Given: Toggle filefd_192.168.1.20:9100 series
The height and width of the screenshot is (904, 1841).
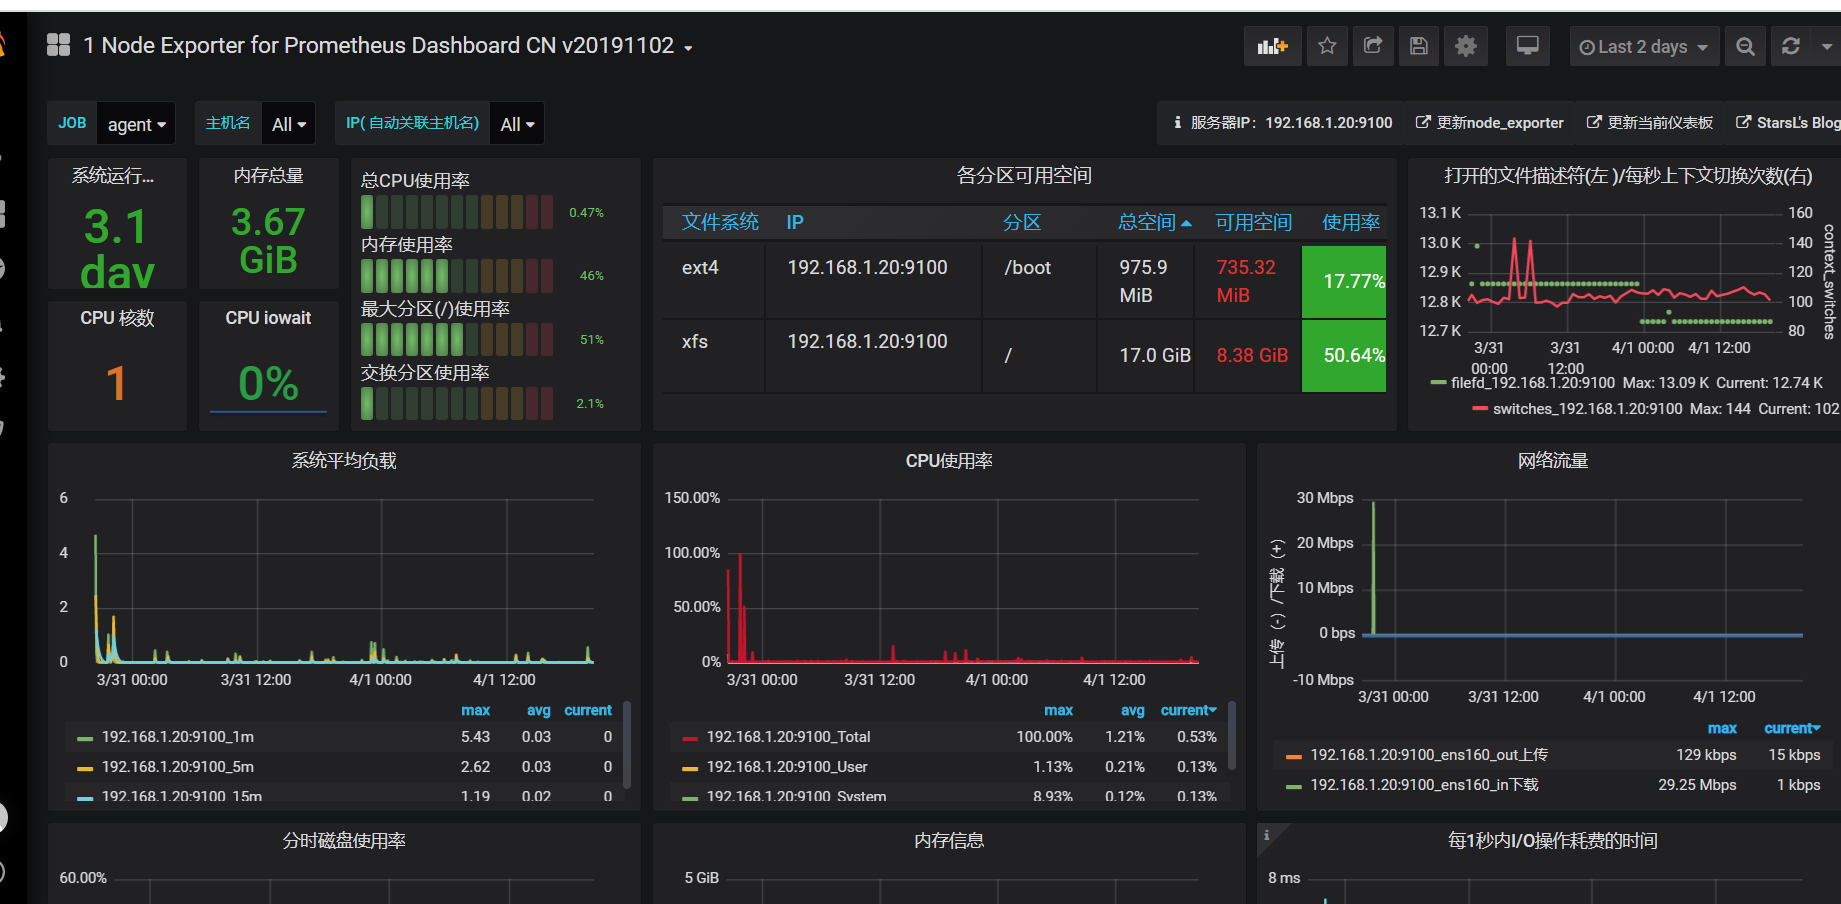Looking at the screenshot, I should (1532, 383).
